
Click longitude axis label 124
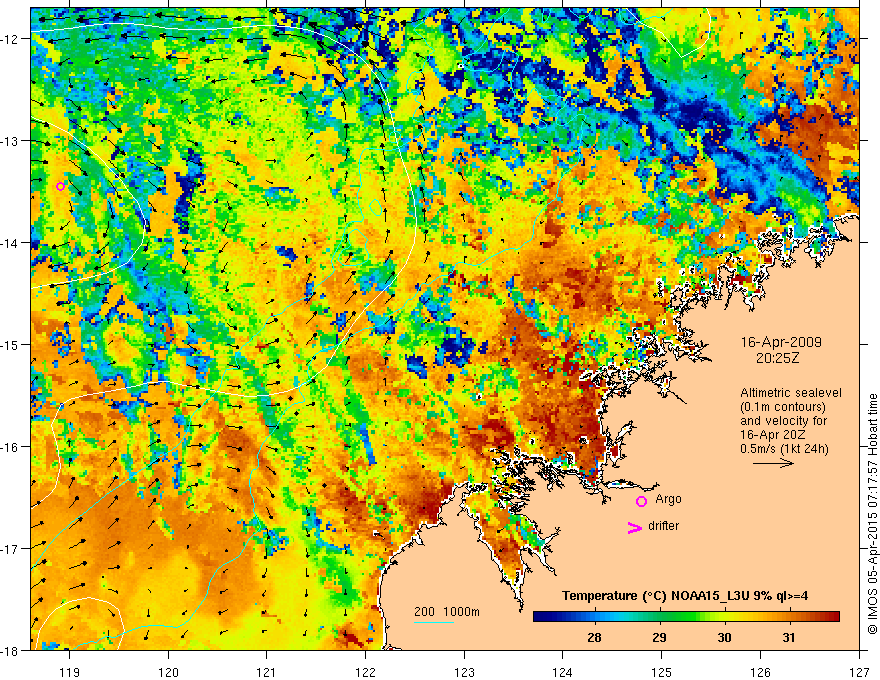(x=562, y=672)
